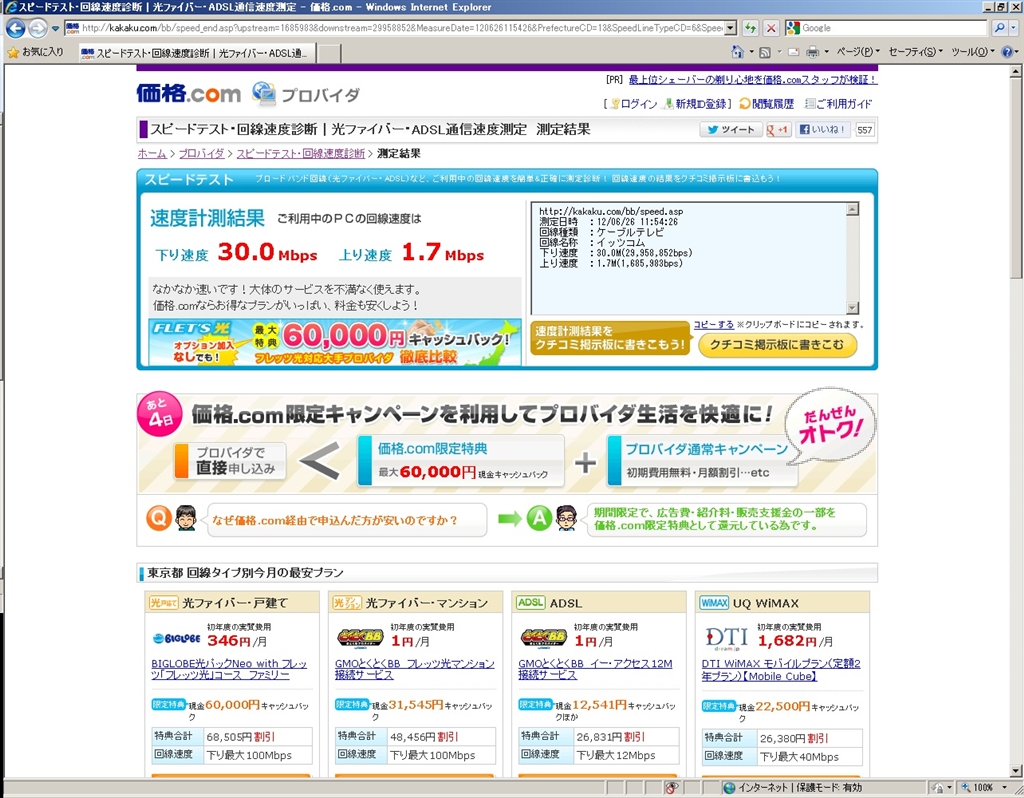Click the 価格.com限定キャンペーン banner

pyautogui.click(x=507, y=441)
